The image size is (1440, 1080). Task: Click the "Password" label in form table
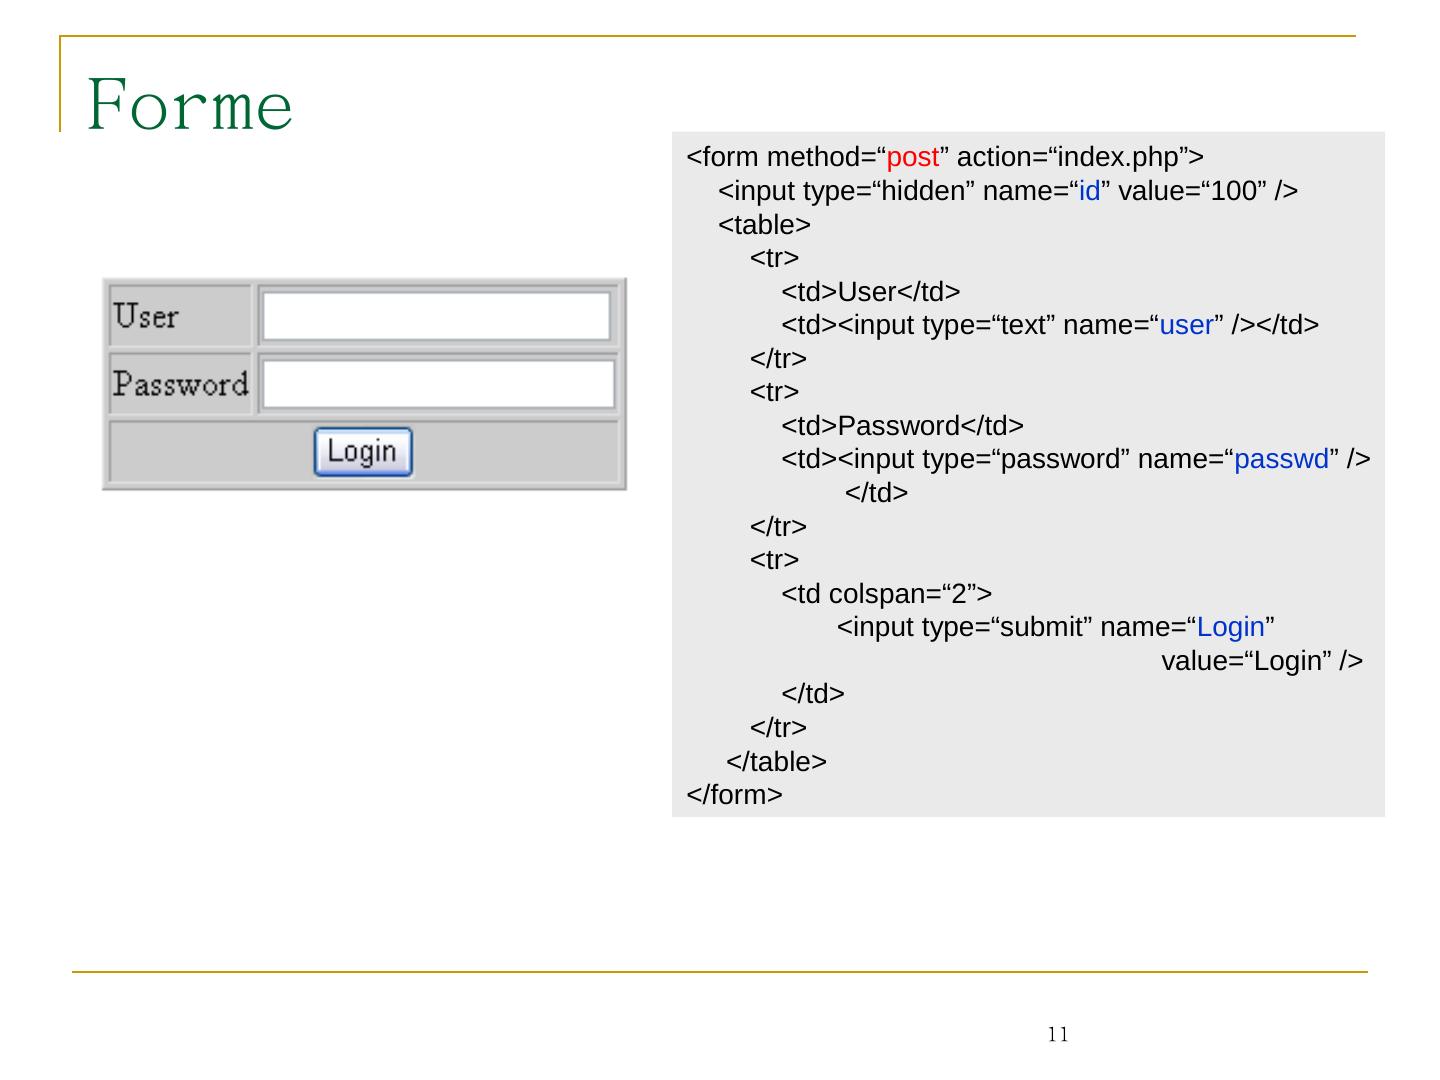pos(180,384)
